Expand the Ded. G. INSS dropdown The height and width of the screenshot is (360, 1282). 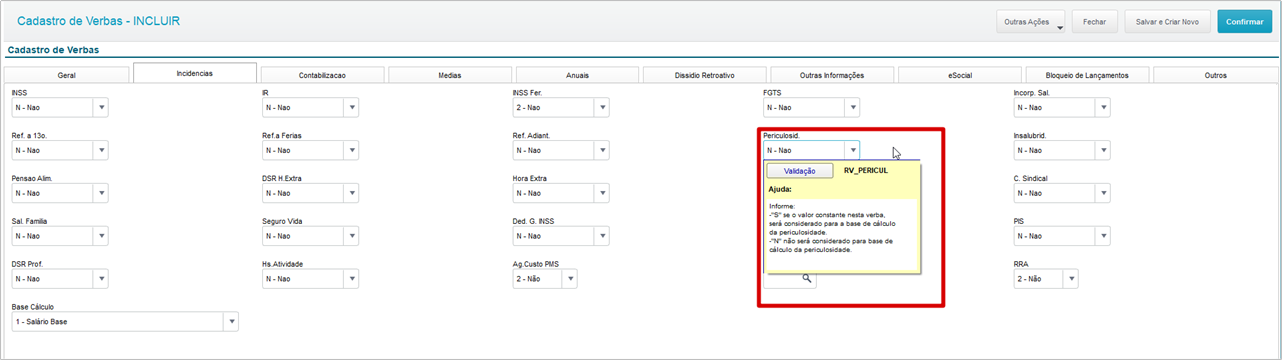[x=601, y=236]
